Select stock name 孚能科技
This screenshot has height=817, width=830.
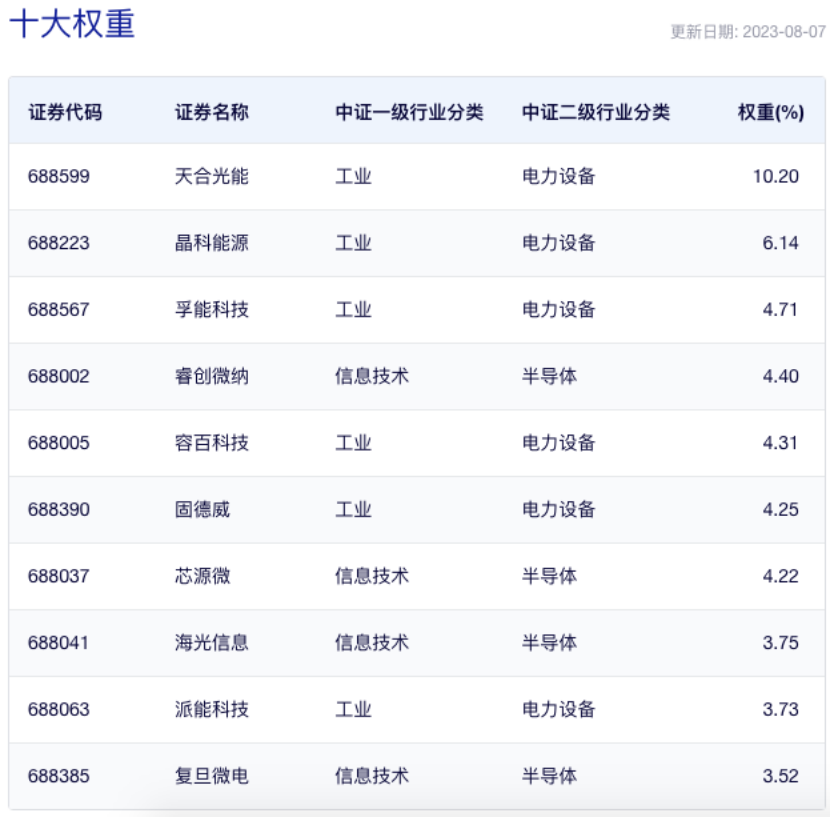212,310
